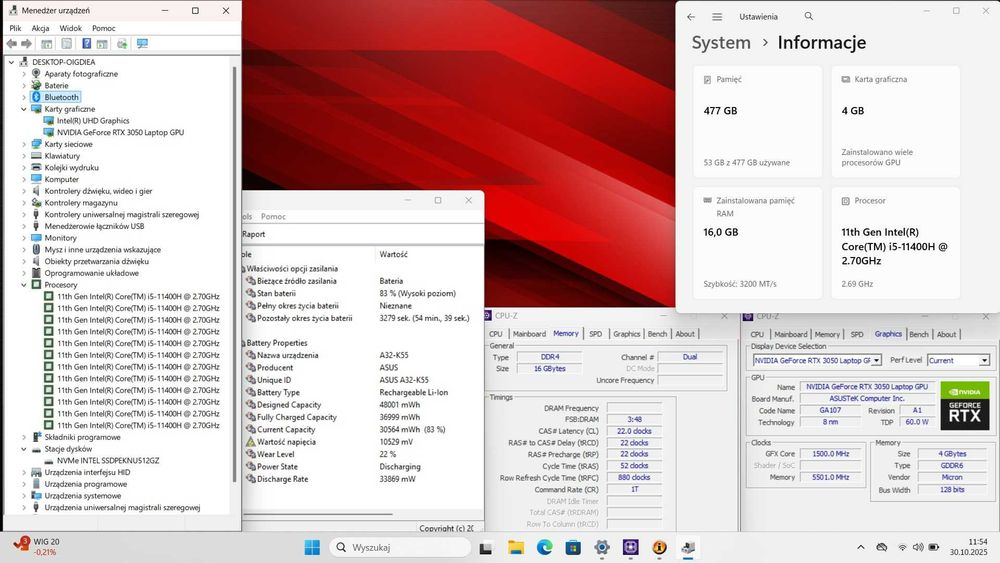1000x563 pixels.
Task: Open the Widok menu in Device Manager
Action: pos(70,28)
